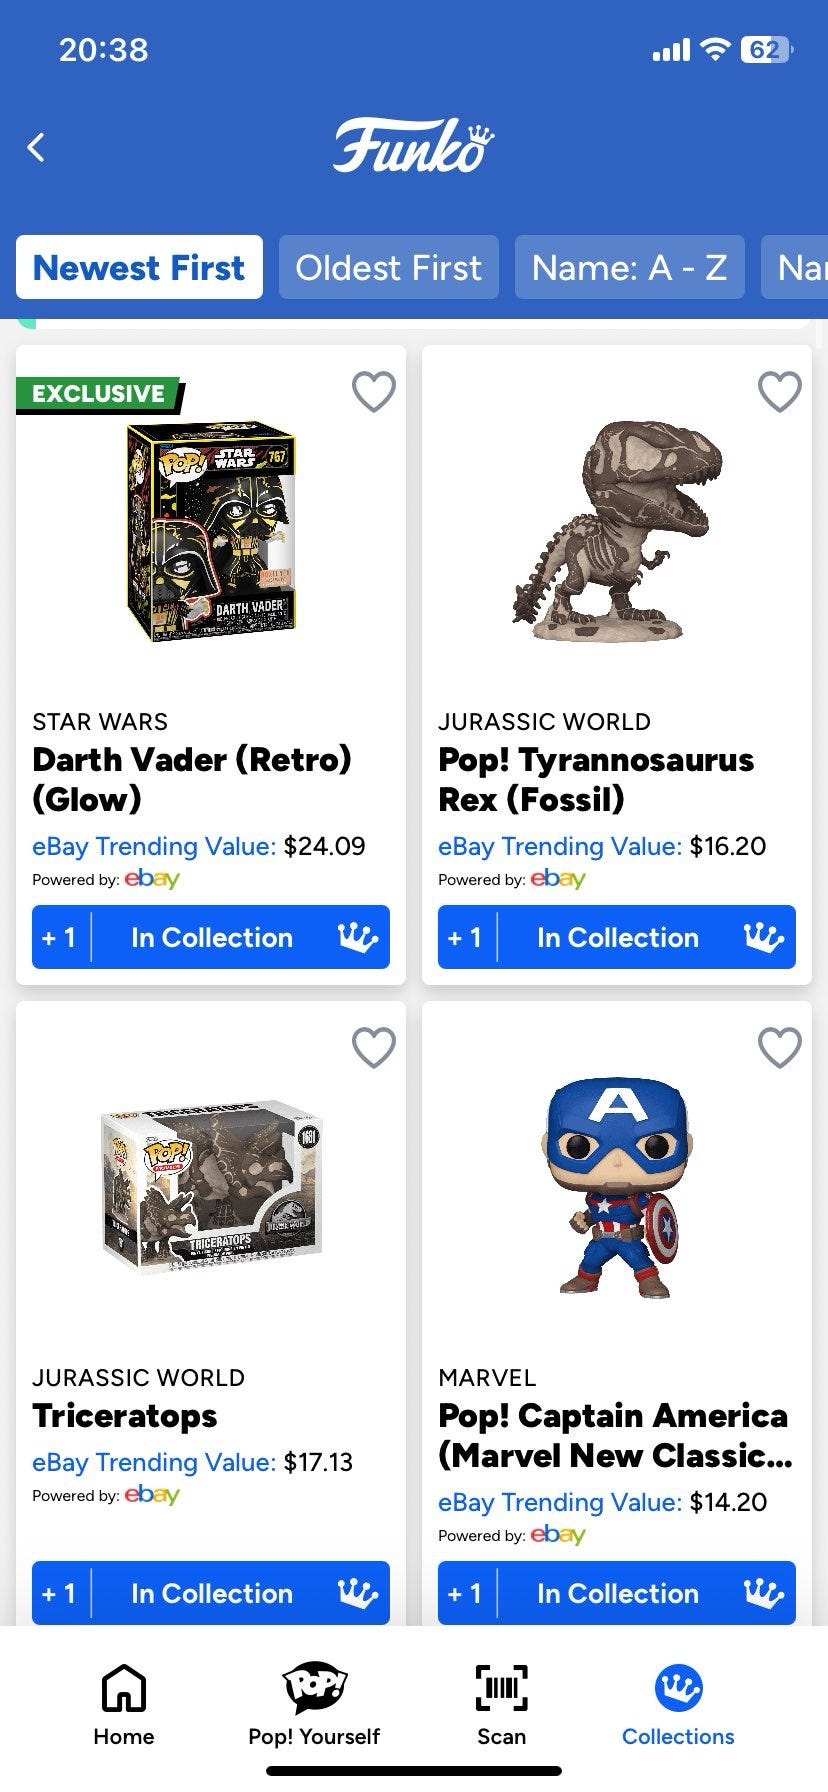Open the Home tab icon
This screenshot has width=828, height=1792.
click(124, 1688)
